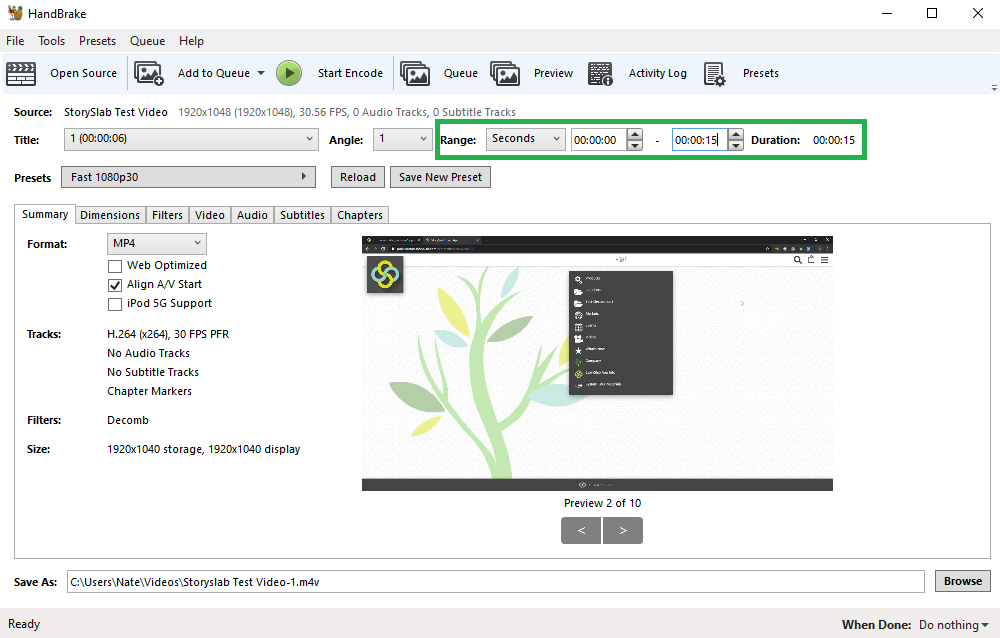
Task: Switch to the Video tab
Action: 210,215
